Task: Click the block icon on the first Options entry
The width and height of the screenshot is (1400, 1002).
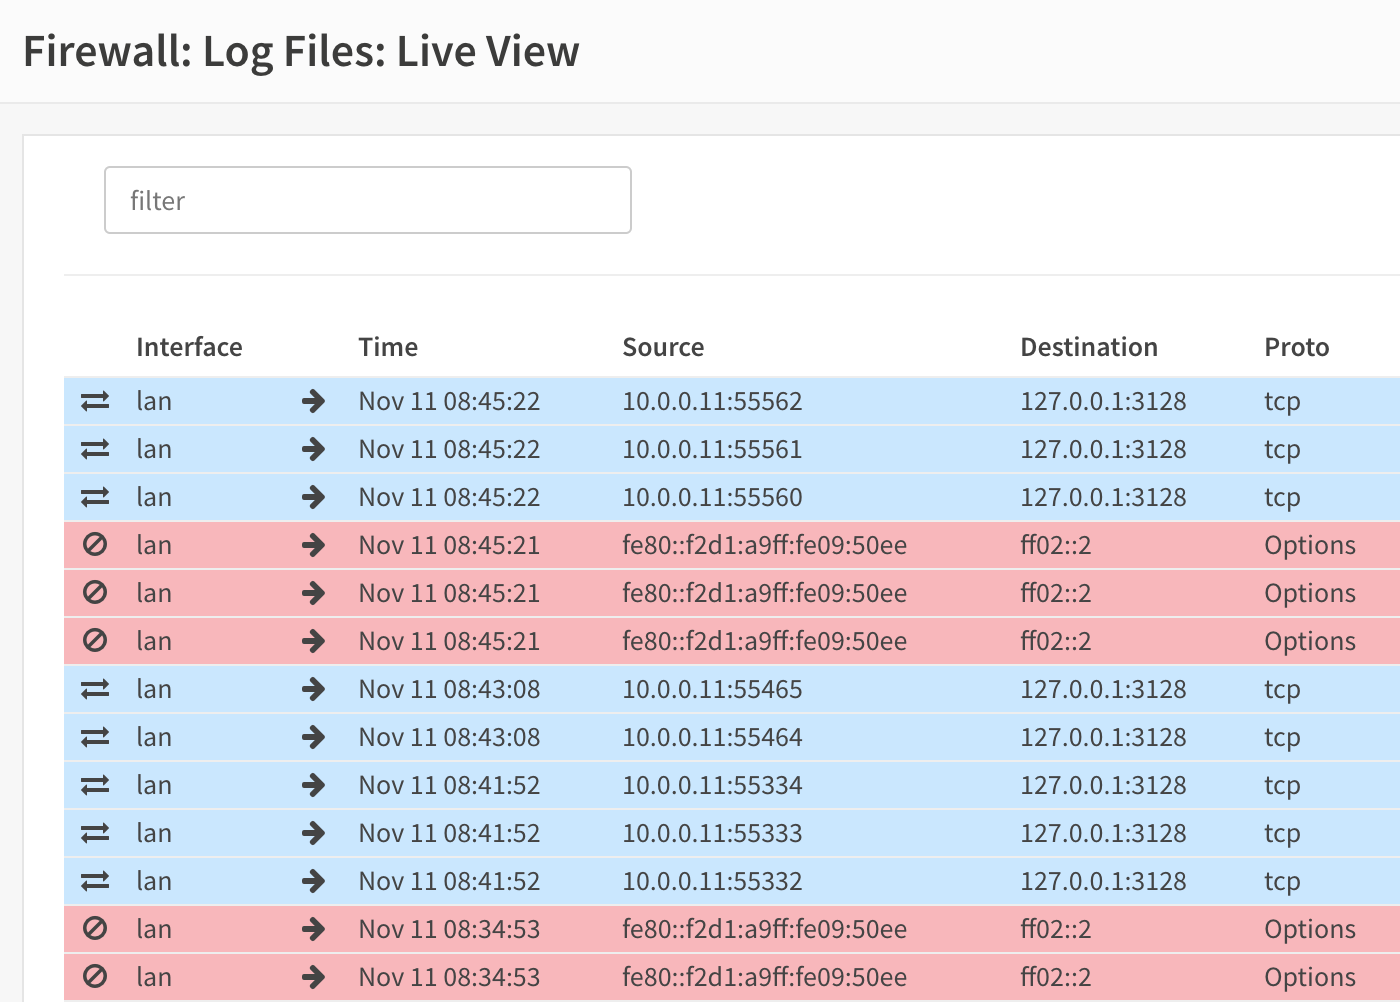Action: (x=96, y=545)
